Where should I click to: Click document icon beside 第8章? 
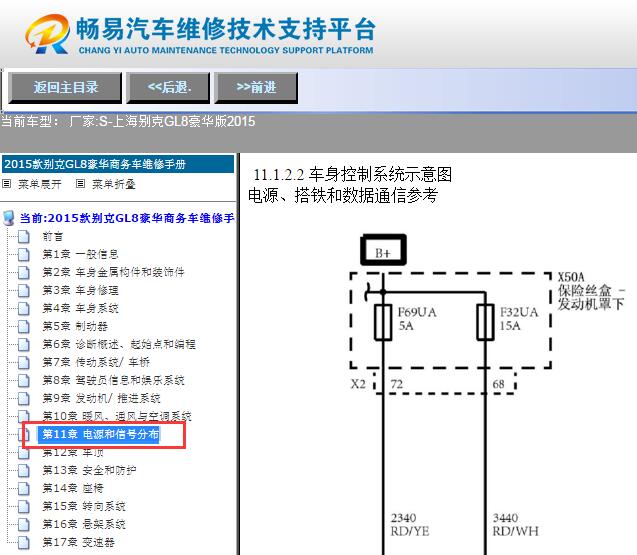24,380
